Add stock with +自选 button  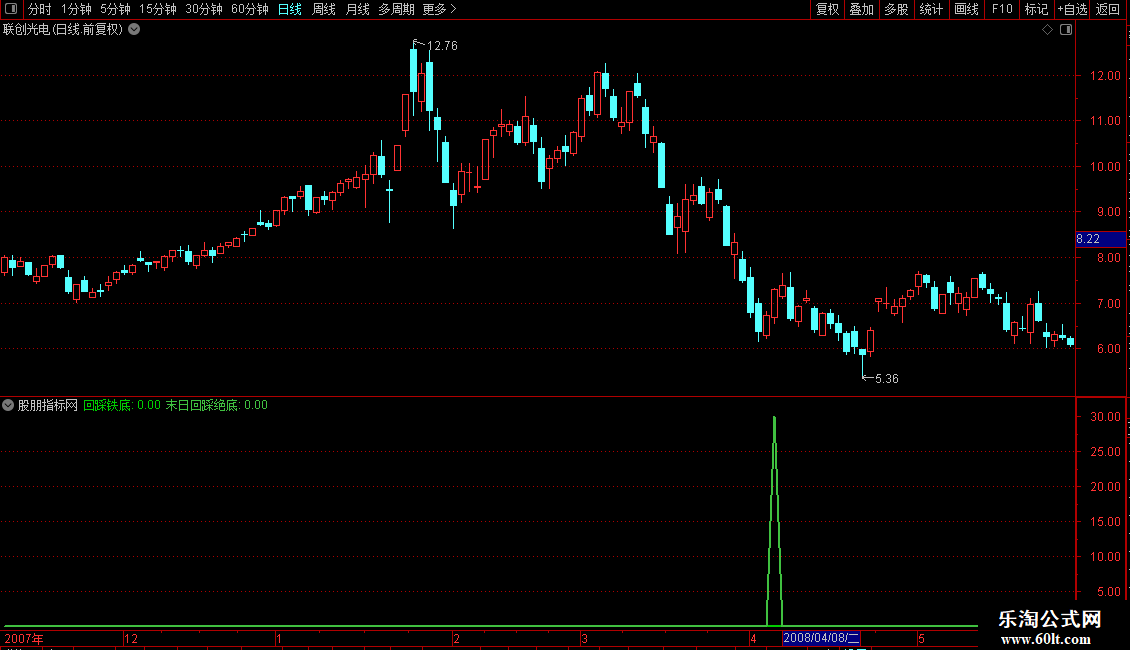point(1072,9)
